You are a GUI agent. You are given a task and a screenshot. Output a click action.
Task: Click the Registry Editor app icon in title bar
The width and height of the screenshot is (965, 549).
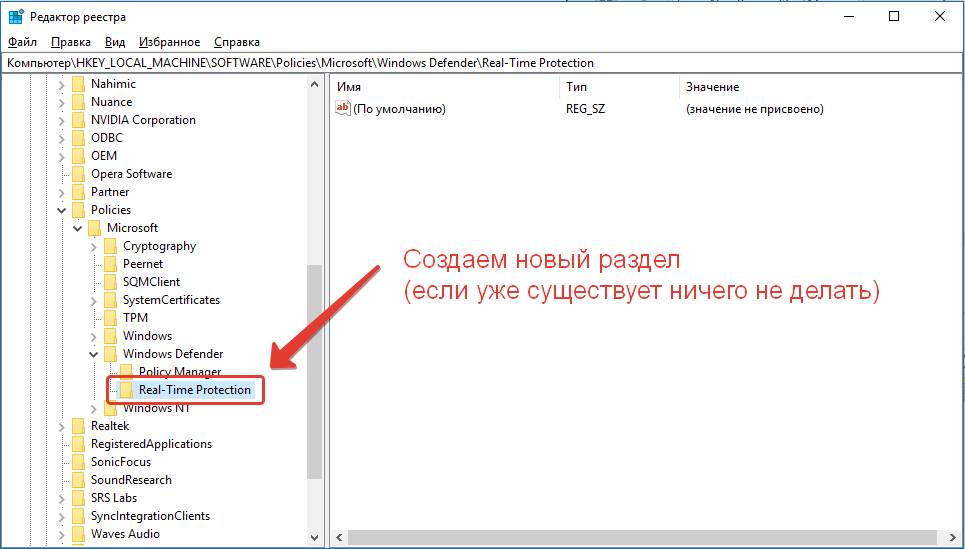click(17, 17)
